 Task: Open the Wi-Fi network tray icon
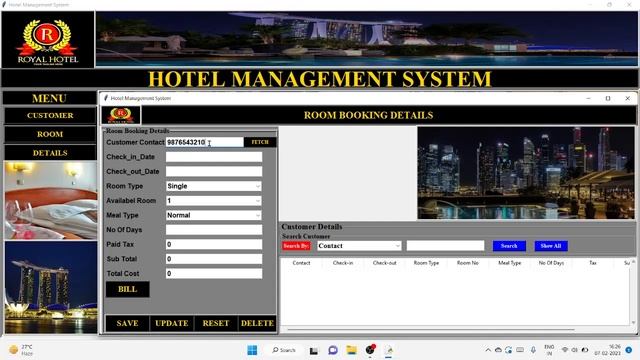565,350
